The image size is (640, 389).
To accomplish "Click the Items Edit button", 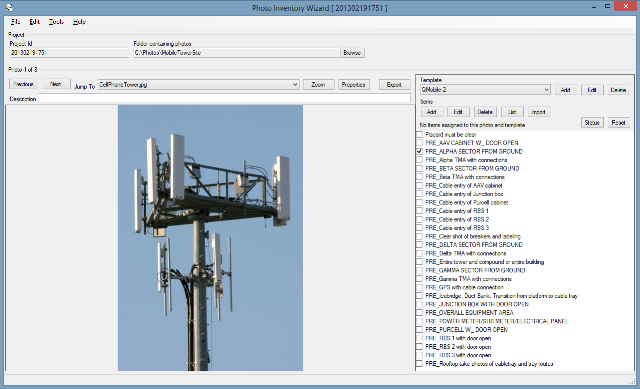I will 458,112.
